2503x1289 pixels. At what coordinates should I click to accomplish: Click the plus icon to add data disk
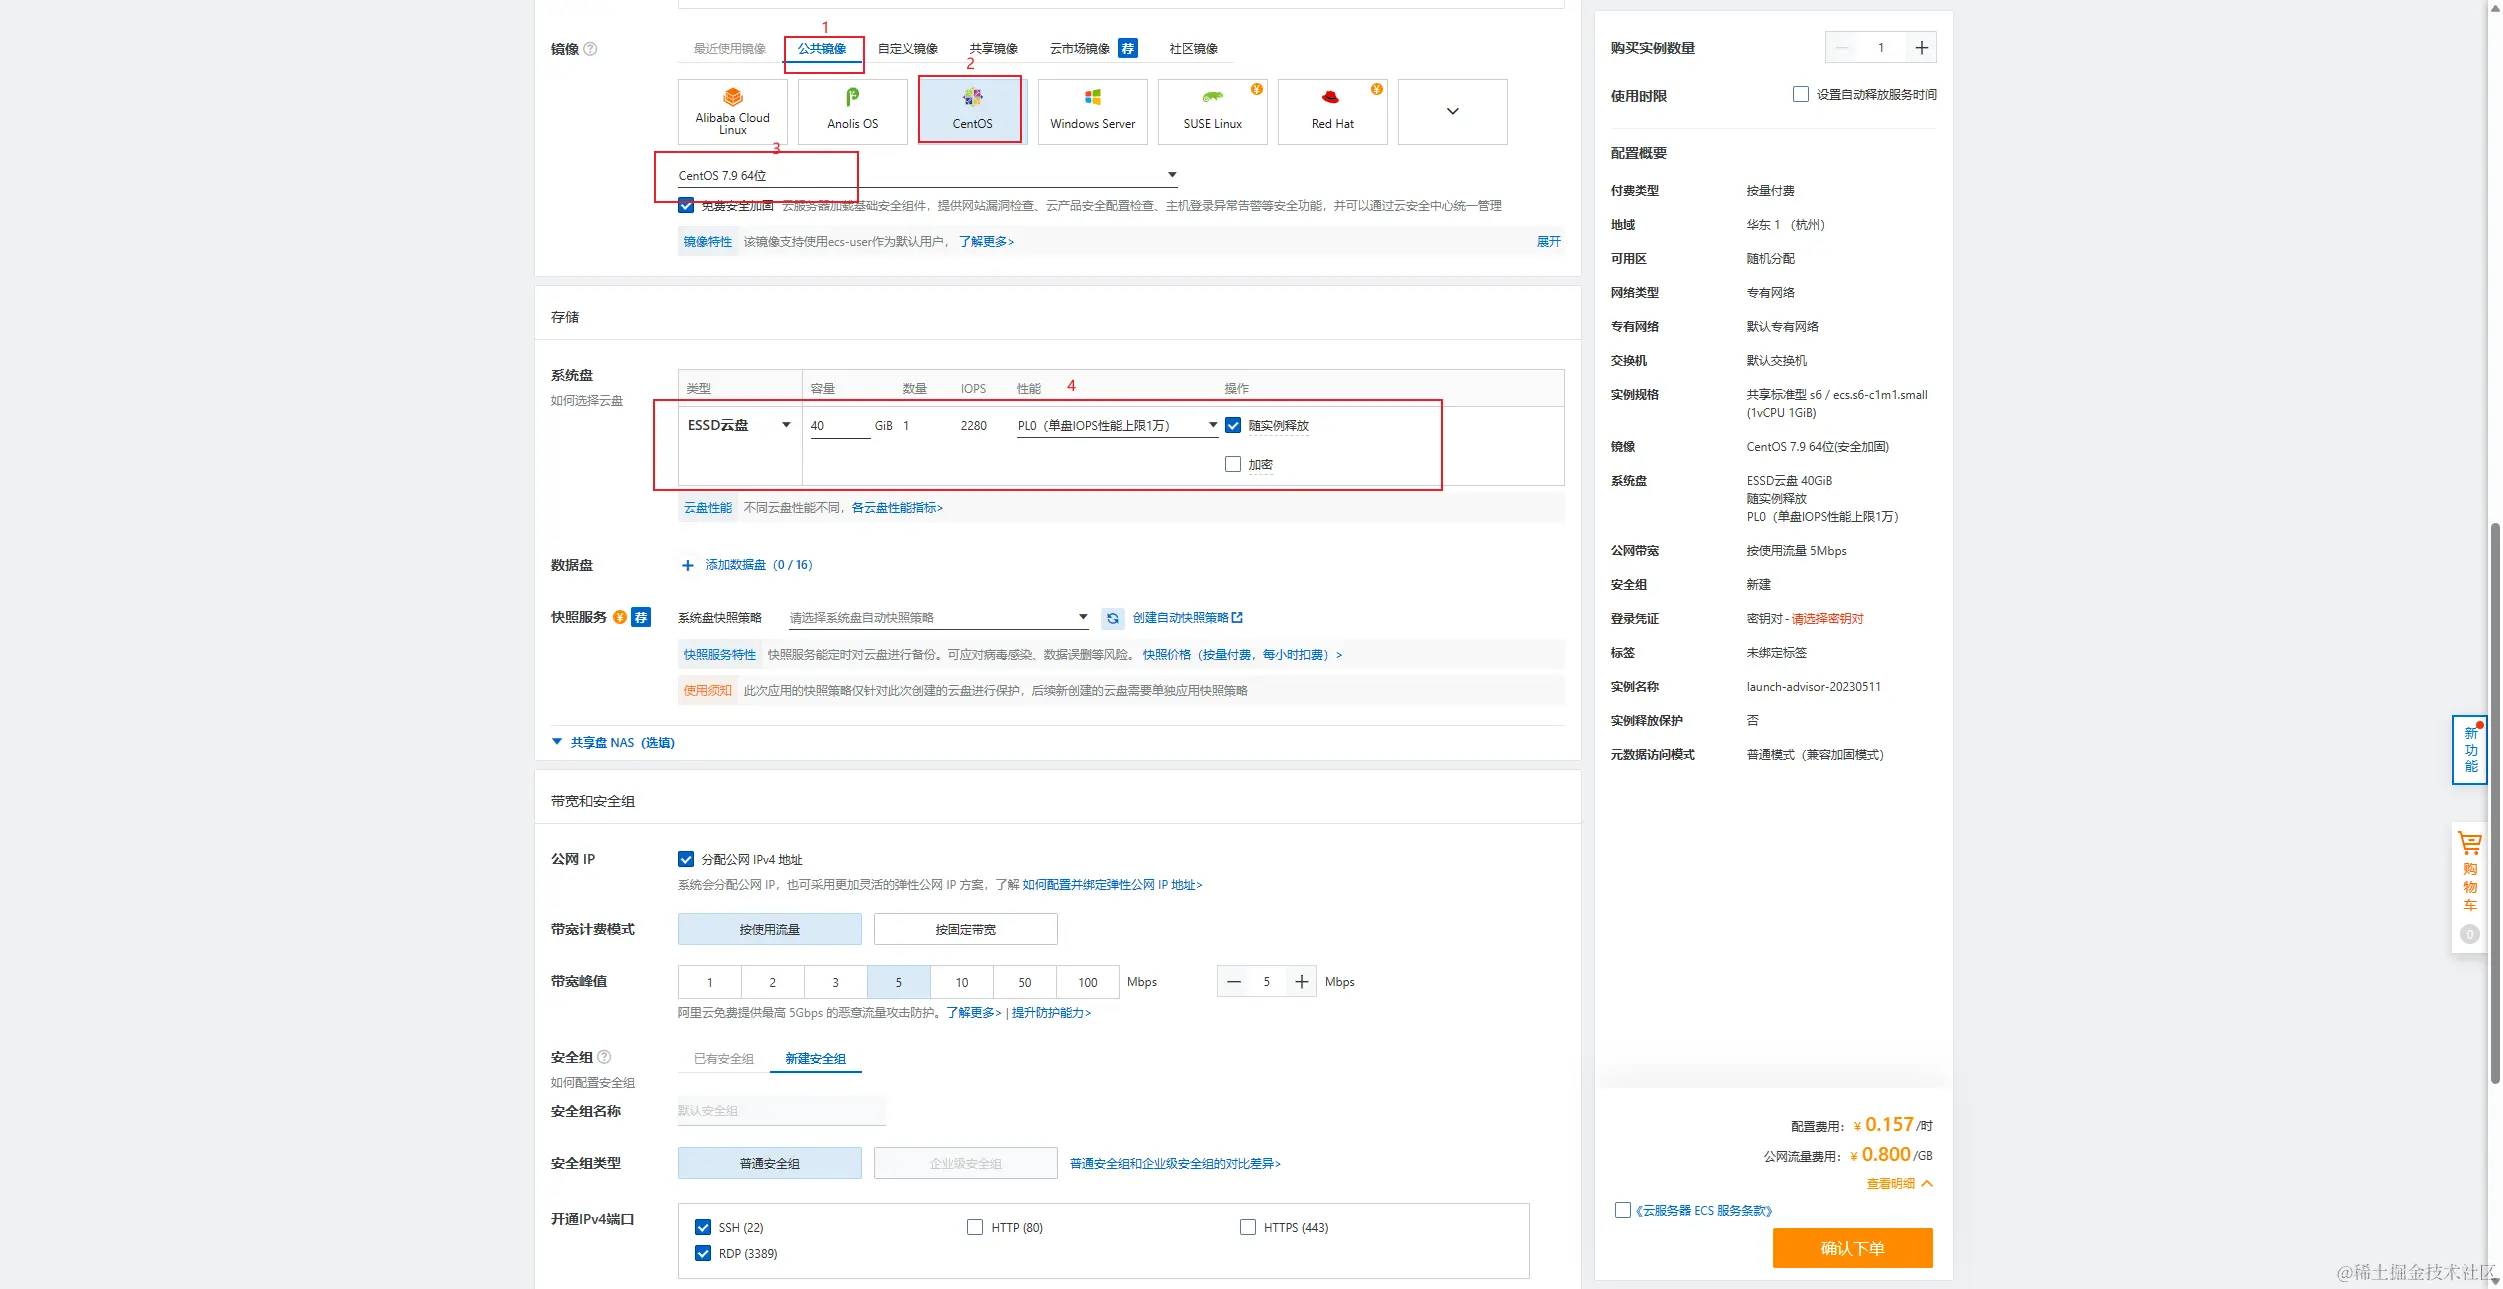click(687, 565)
